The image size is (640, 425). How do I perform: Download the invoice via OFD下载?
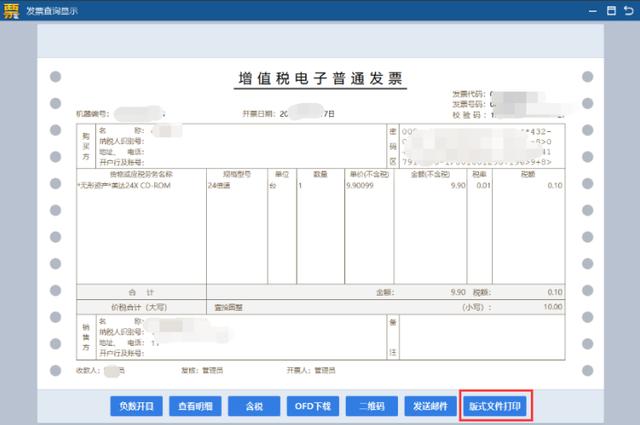click(313, 406)
